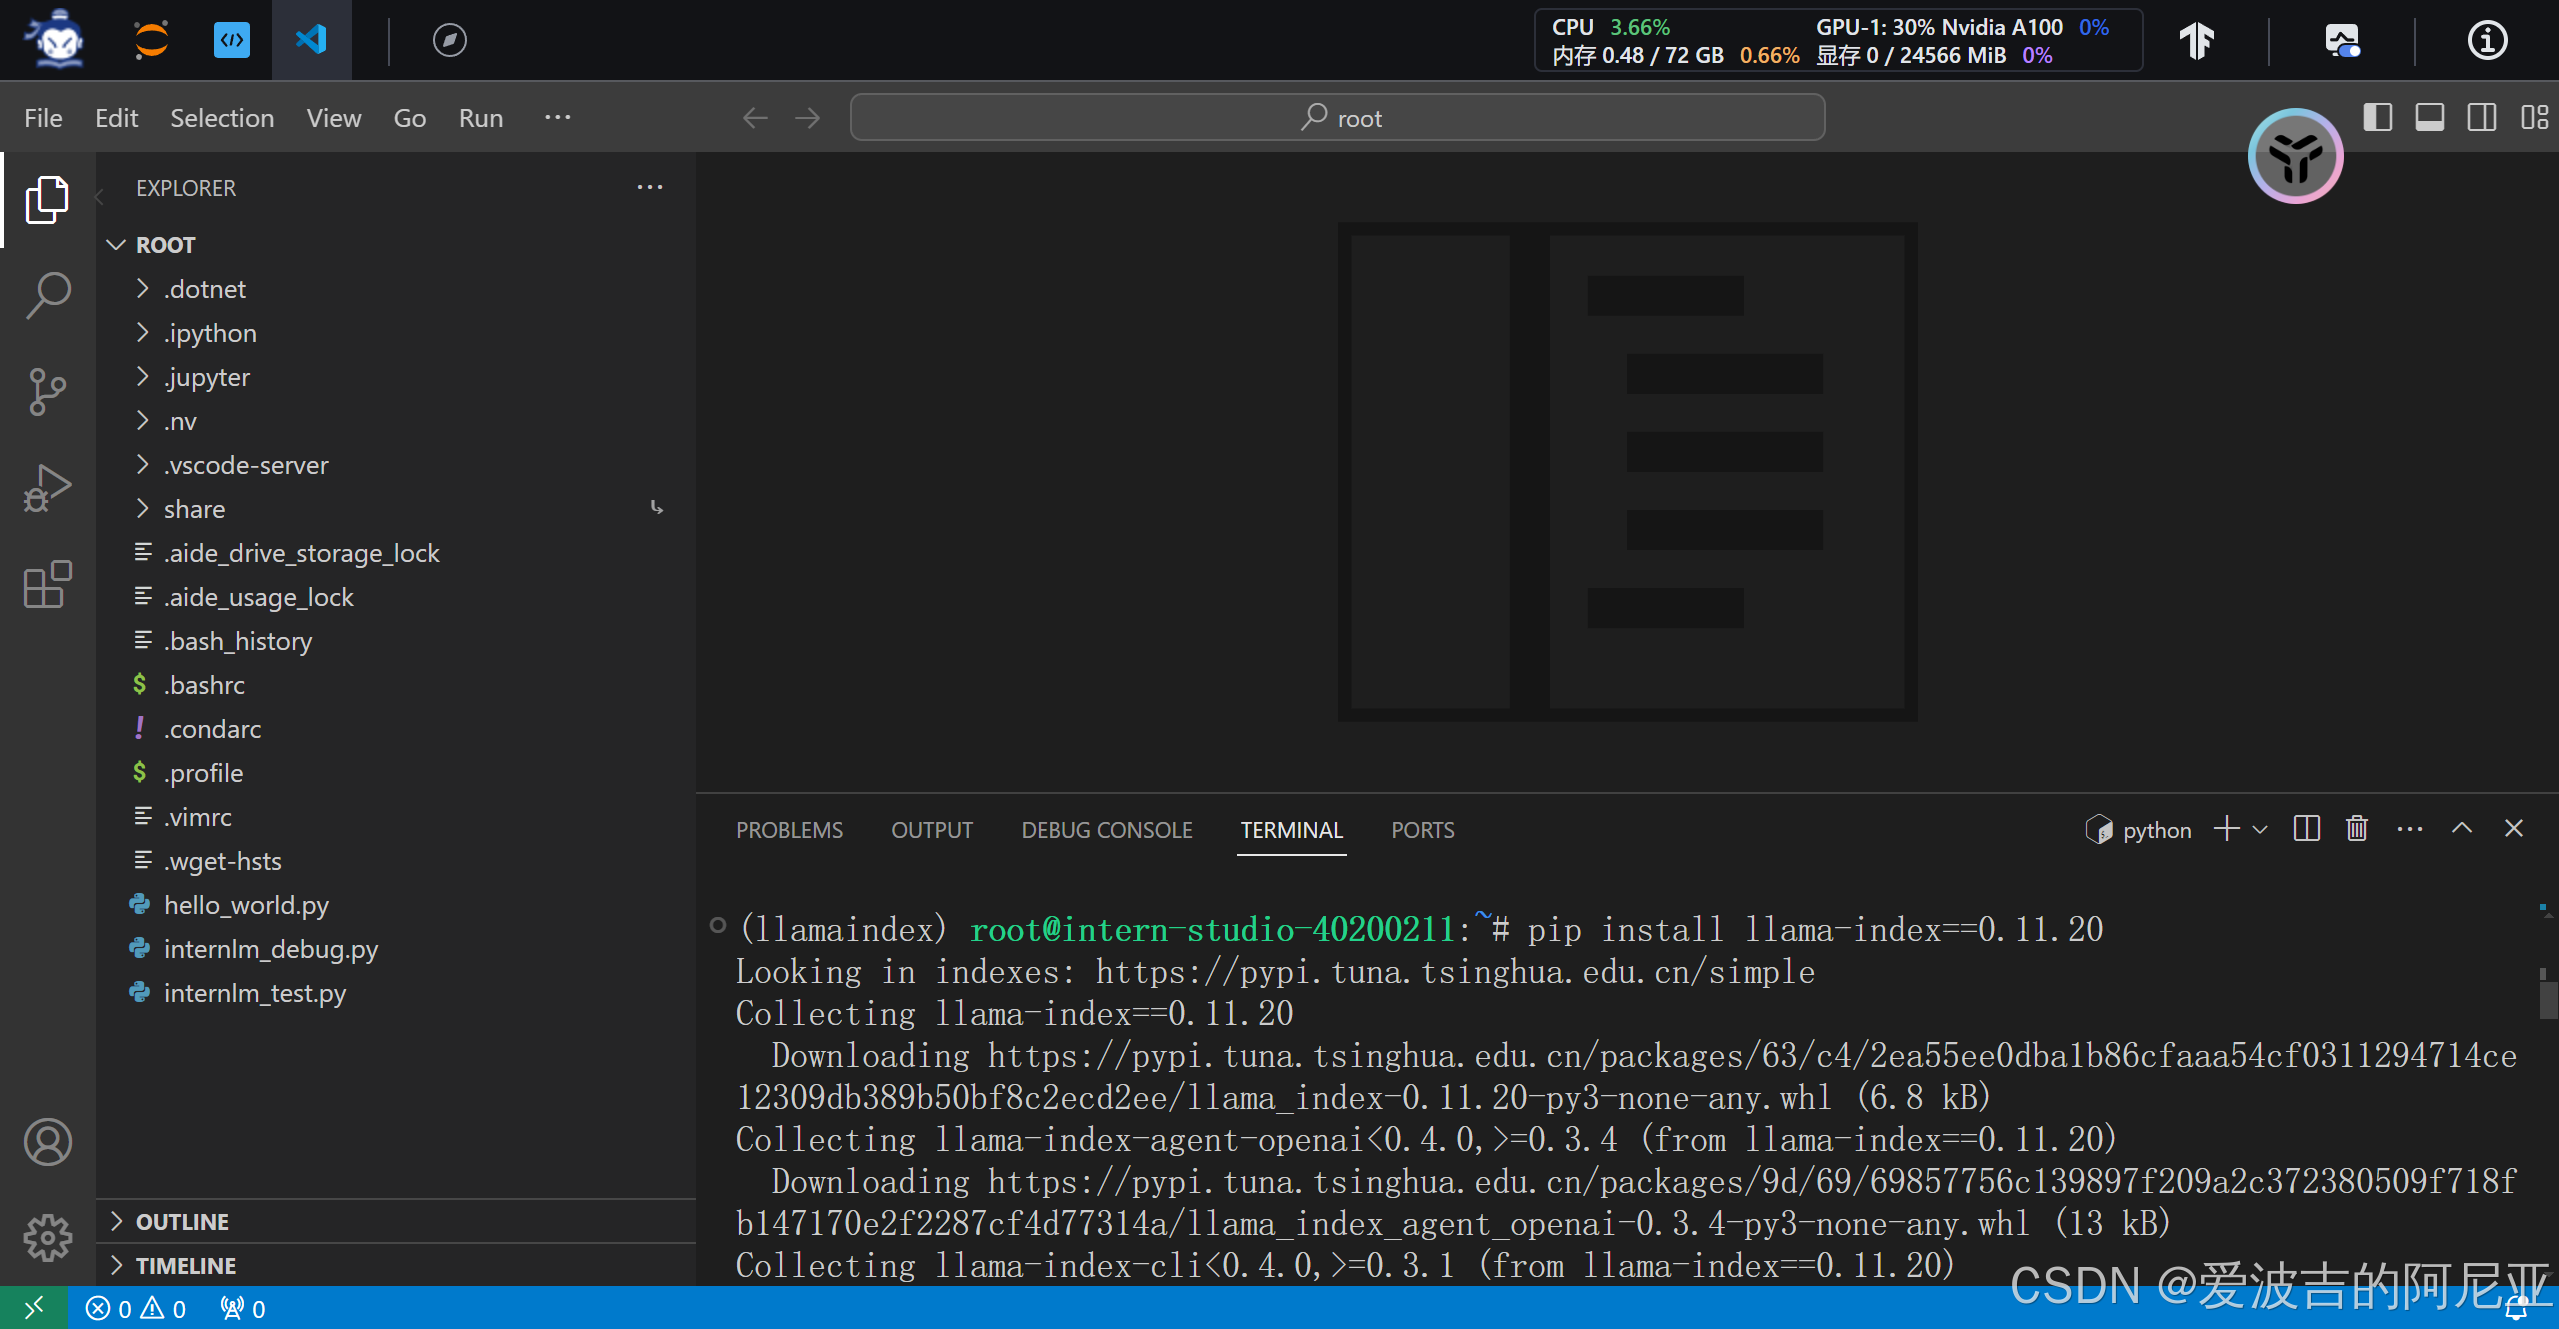Screen dimensions: 2559x1329
Task: Kill terminal with the trash icon
Action: (2357, 829)
